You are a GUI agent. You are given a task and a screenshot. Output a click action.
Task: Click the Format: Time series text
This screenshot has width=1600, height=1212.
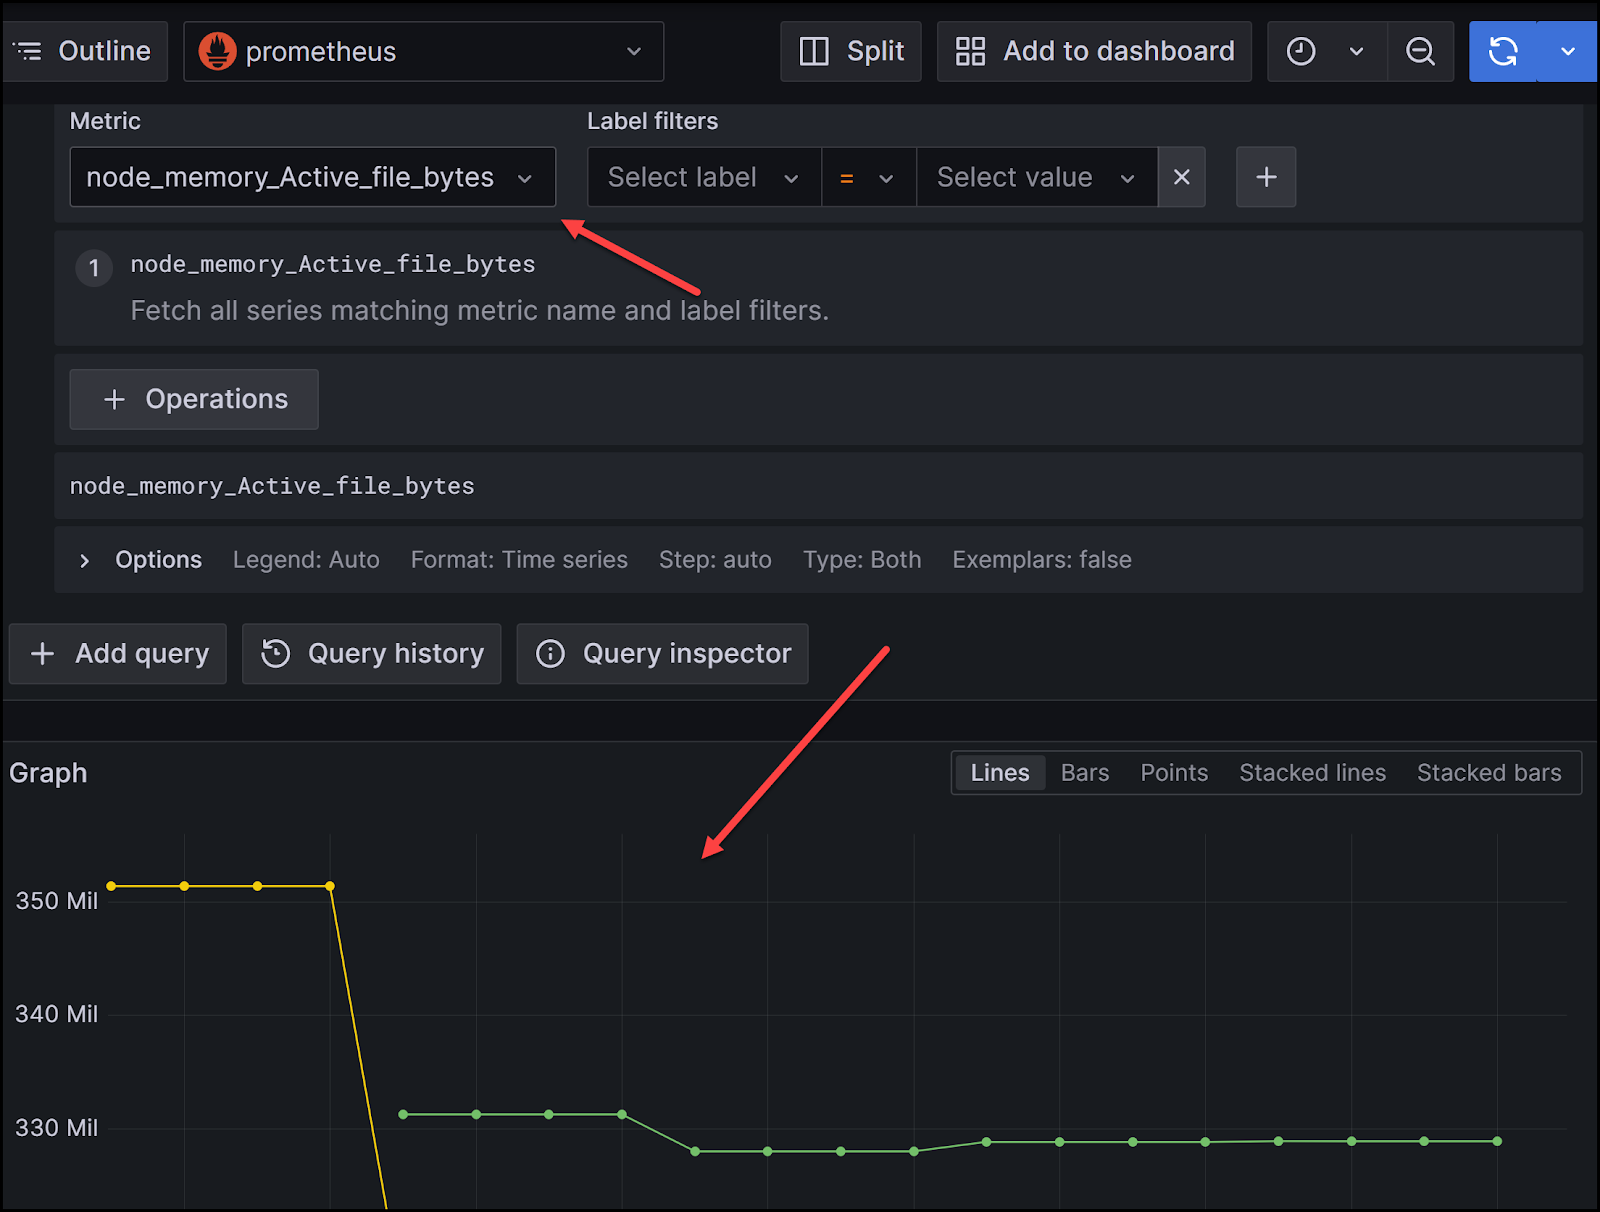point(519,560)
